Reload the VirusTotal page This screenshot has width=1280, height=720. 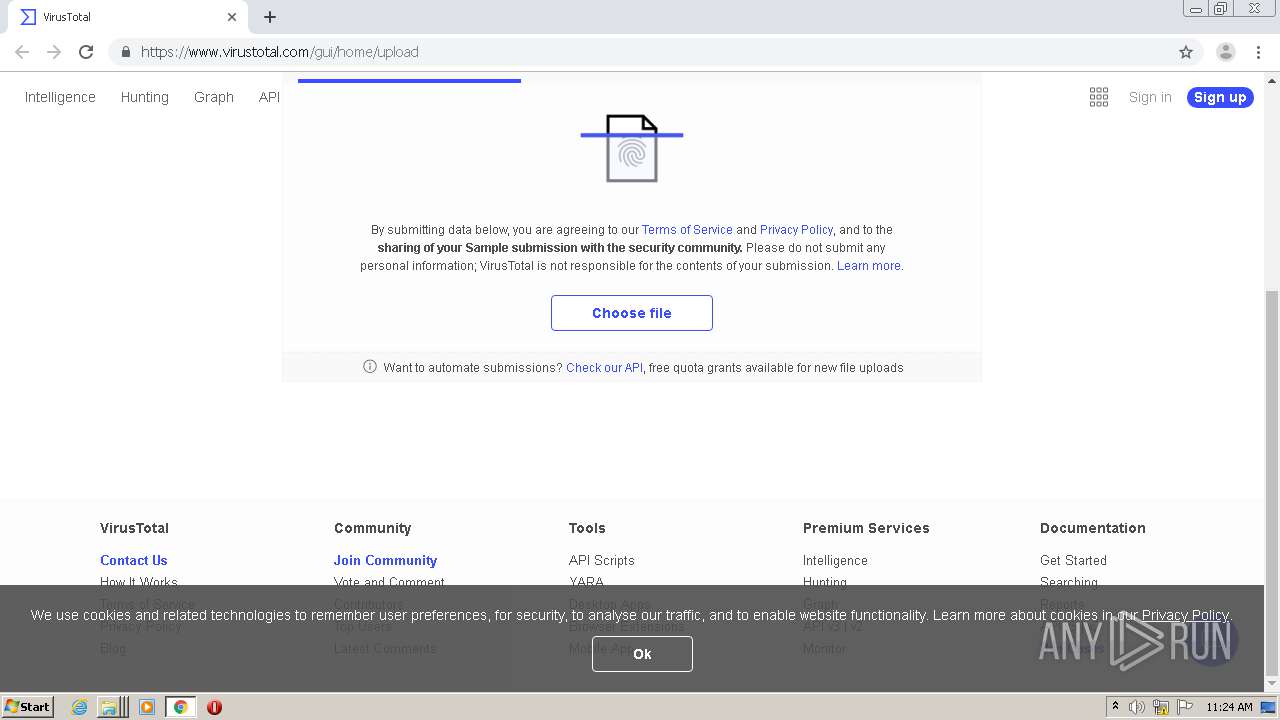click(86, 52)
